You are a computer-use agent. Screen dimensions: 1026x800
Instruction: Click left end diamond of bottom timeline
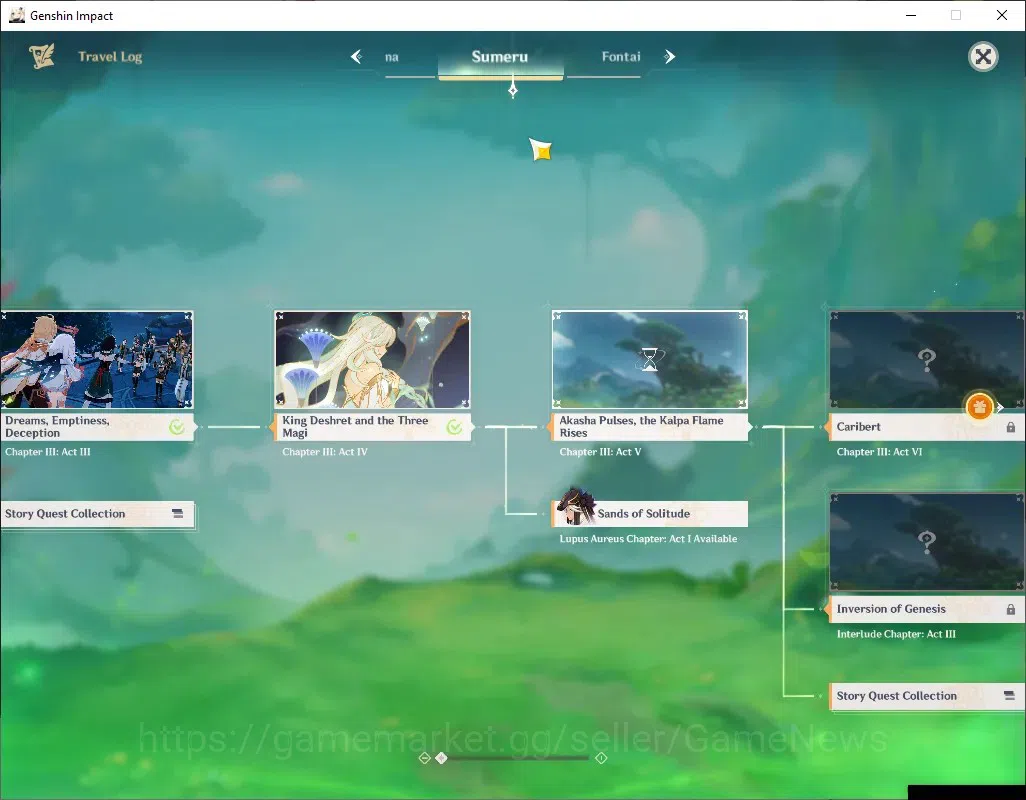click(x=424, y=757)
